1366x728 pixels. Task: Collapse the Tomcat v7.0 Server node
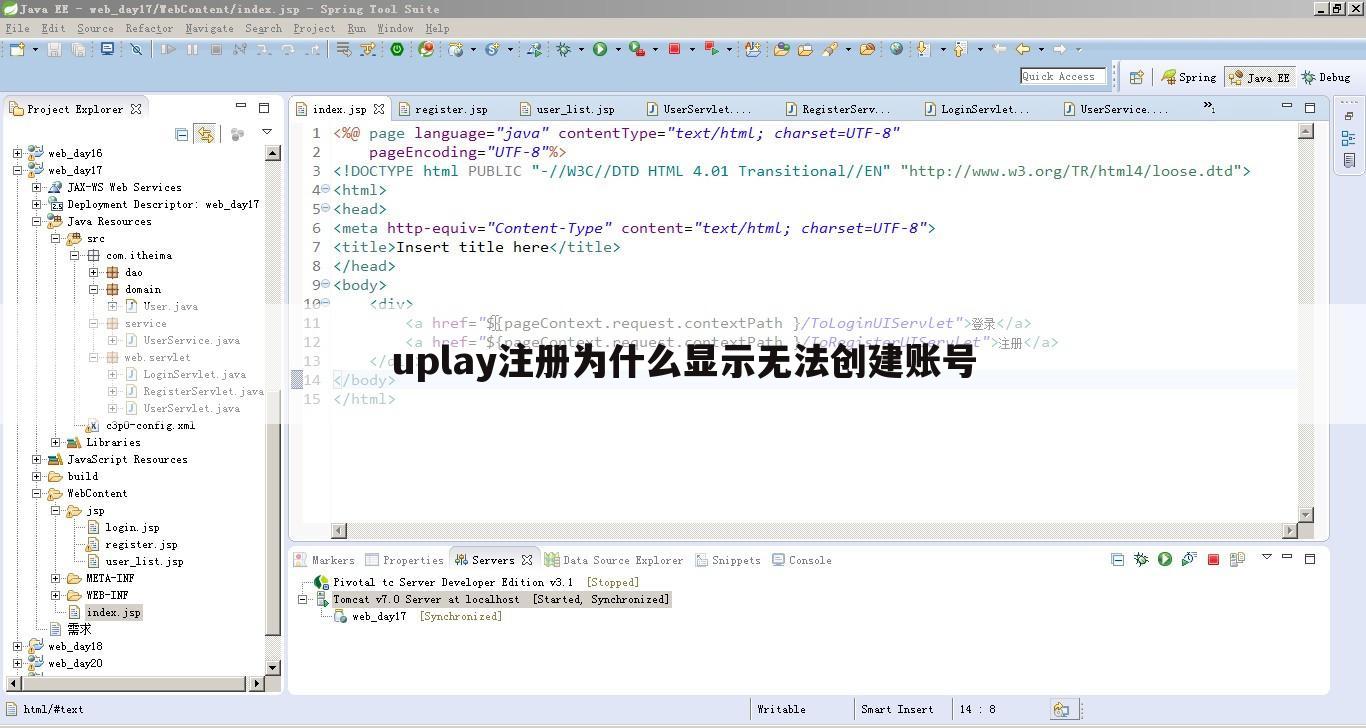(302, 599)
